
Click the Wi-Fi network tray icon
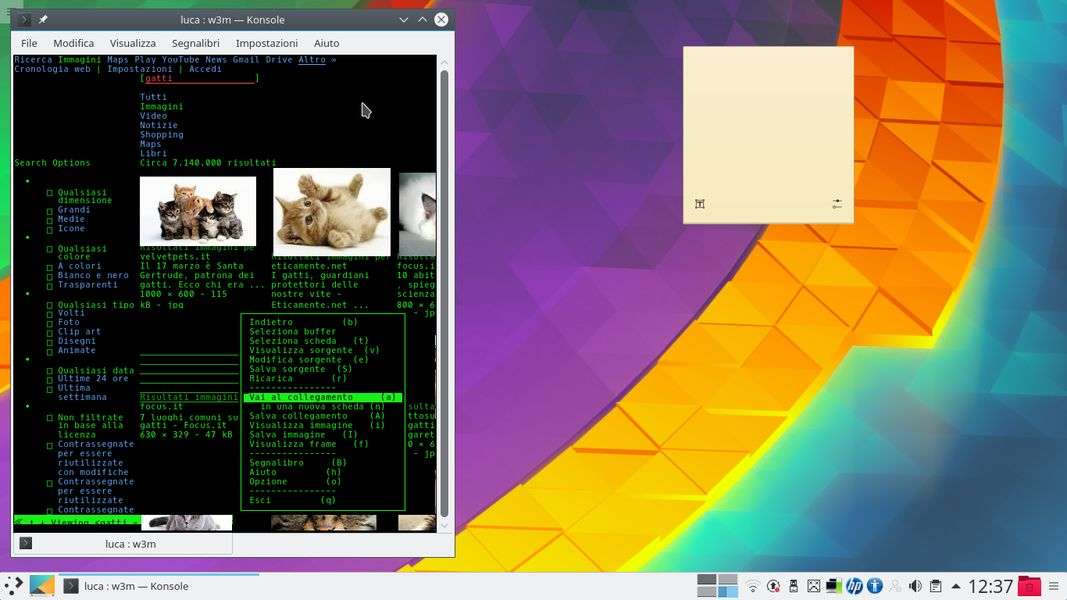tap(752, 586)
